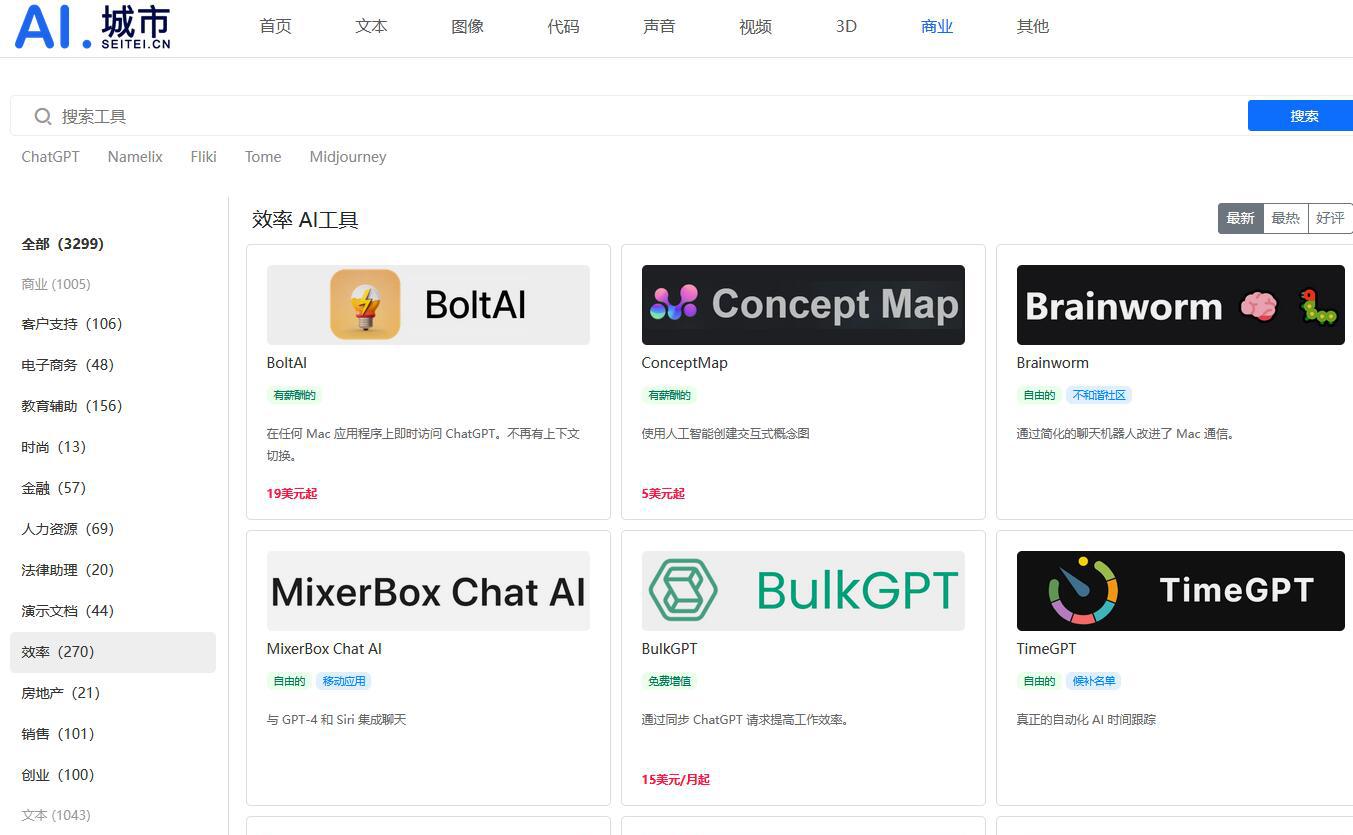The image size is (1353, 835).
Task: Open 金融 (57) category
Action: click(53, 488)
